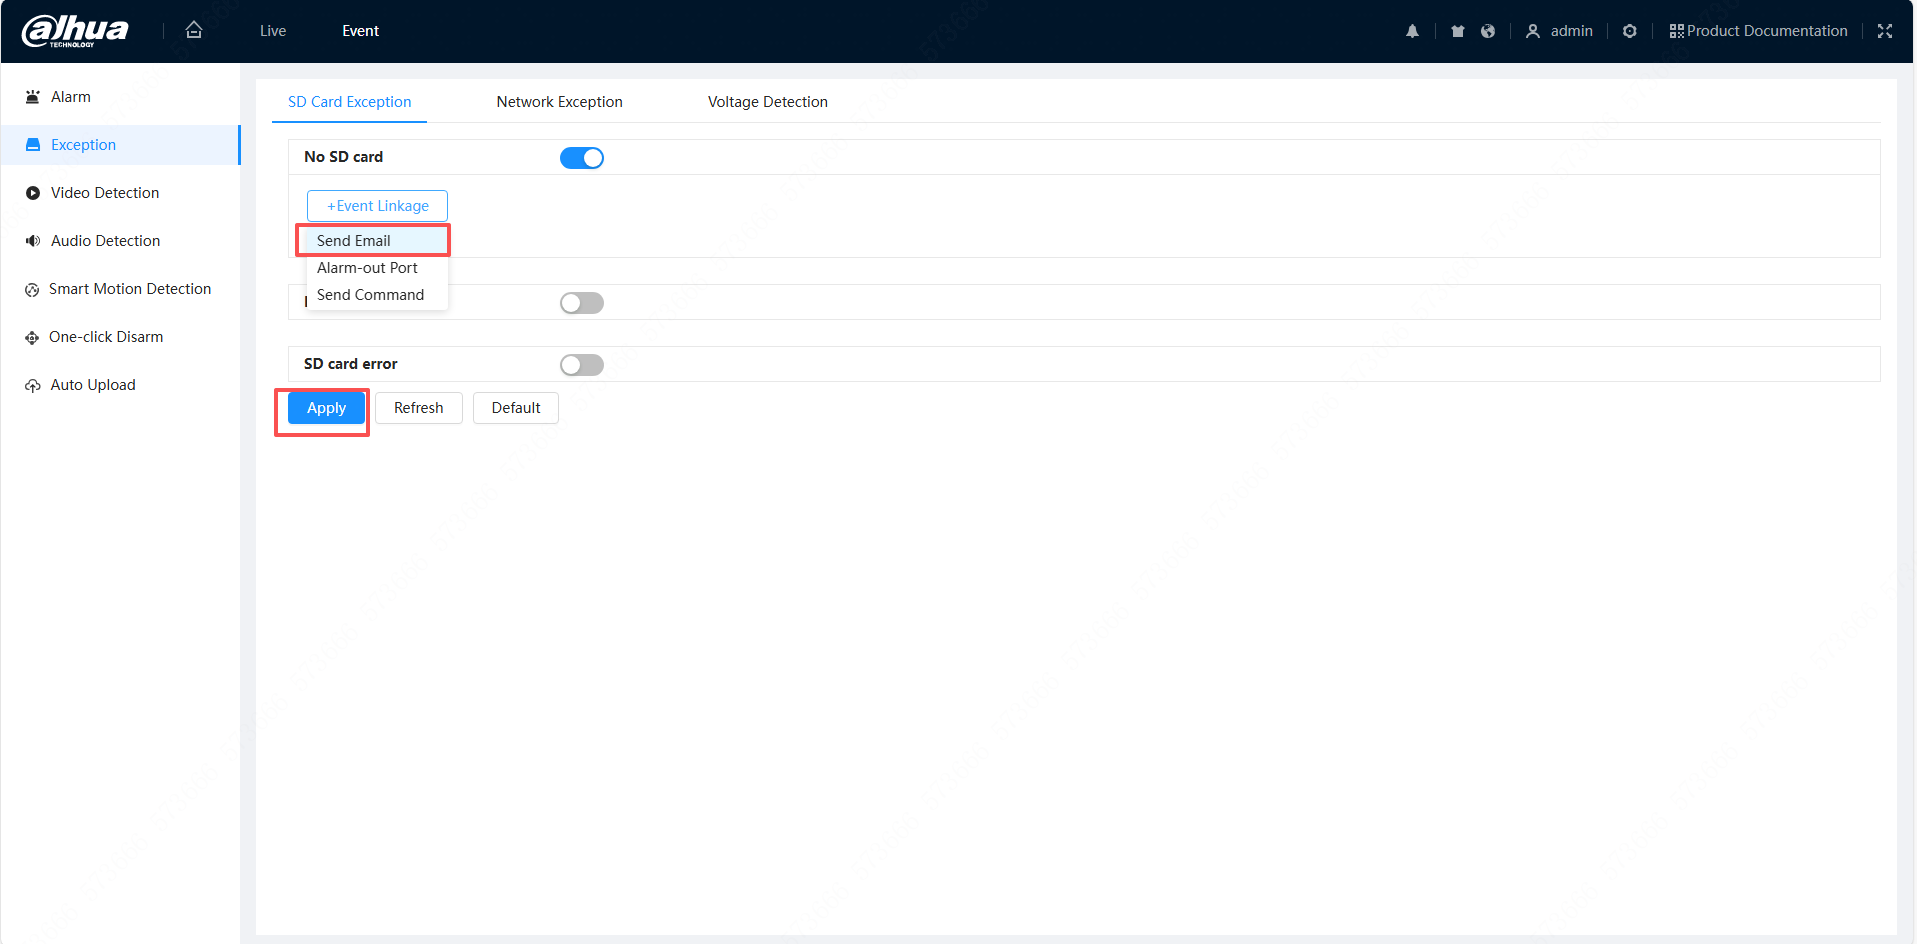Open the Voltage Detection tab
This screenshot has height=944, width=1917.
[767, 102]
